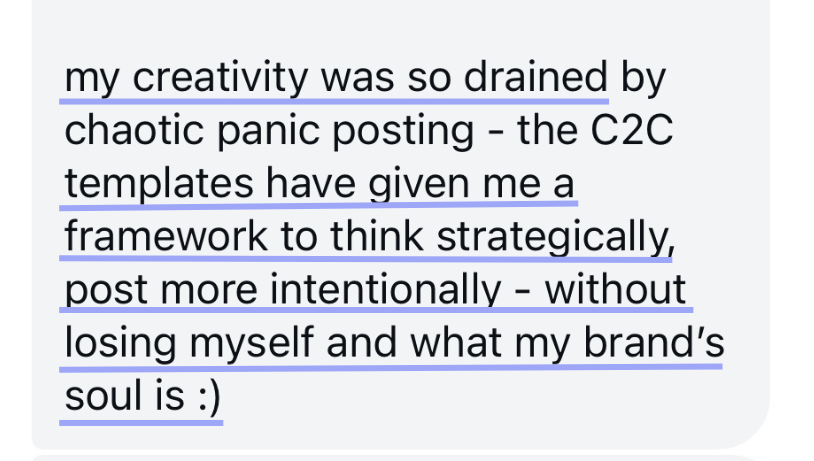Click the "C2C" text
Viewport: 814px width, 461px height.
(x=632, y=129)
